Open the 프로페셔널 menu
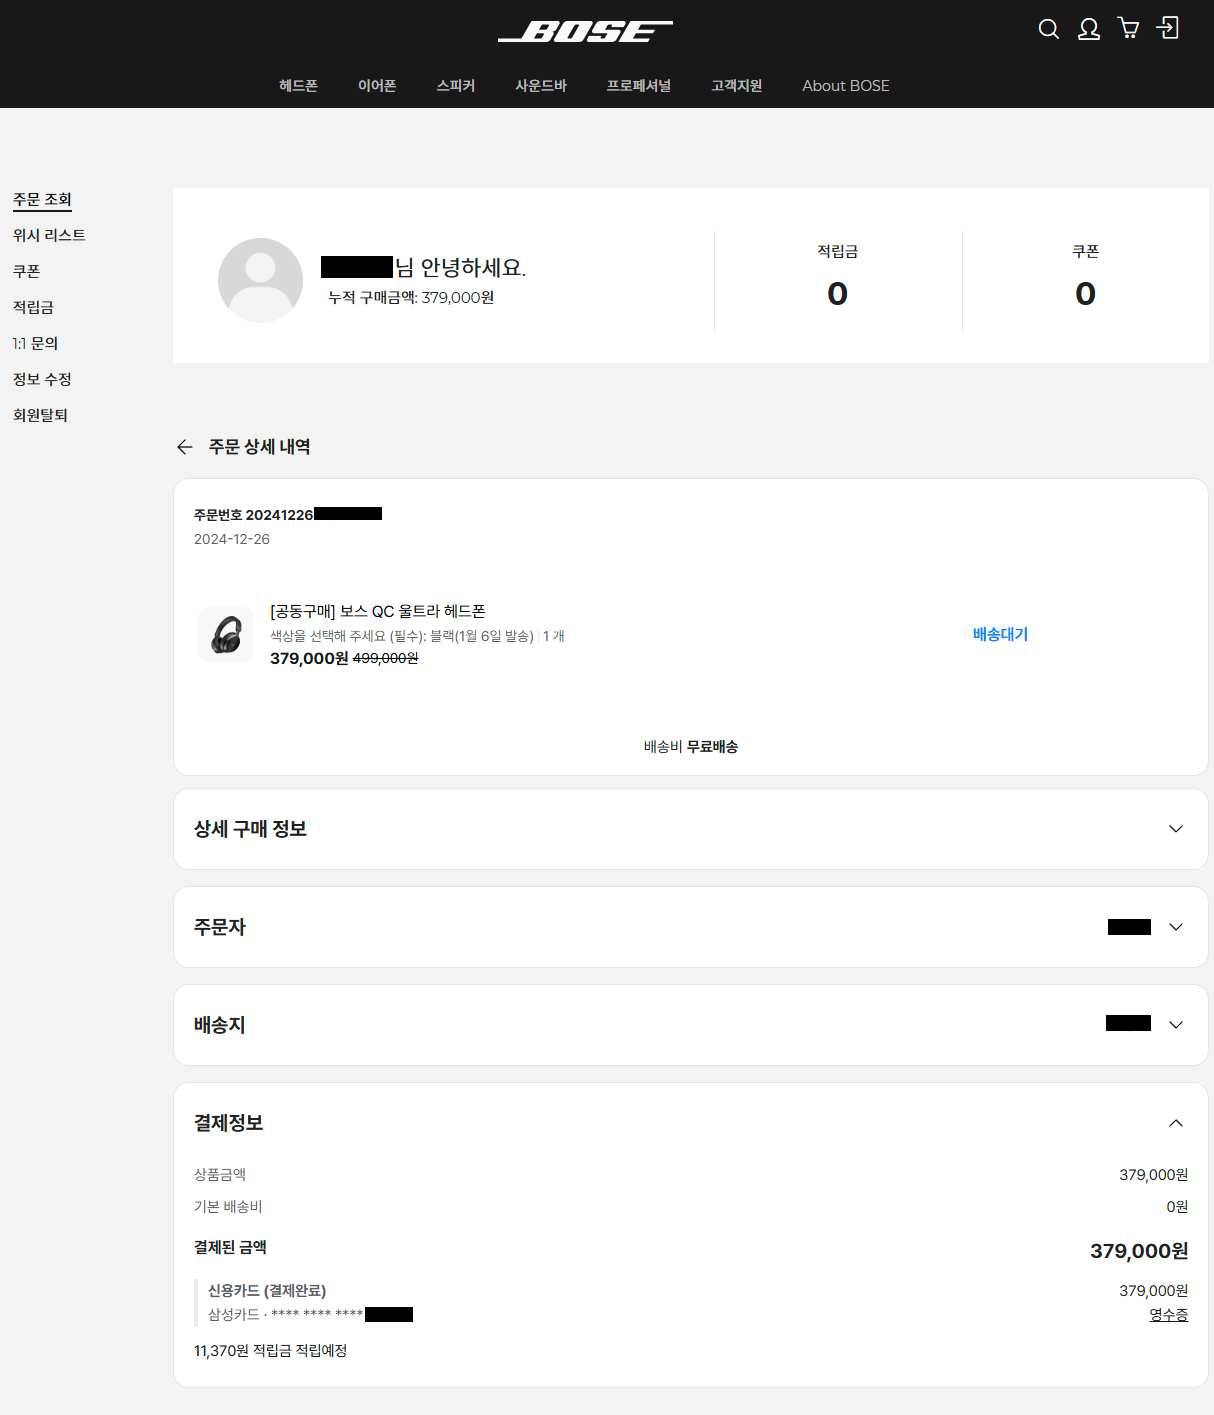Image resolution: width=1214 pixels, height=1415 pixels. (639, 86)
